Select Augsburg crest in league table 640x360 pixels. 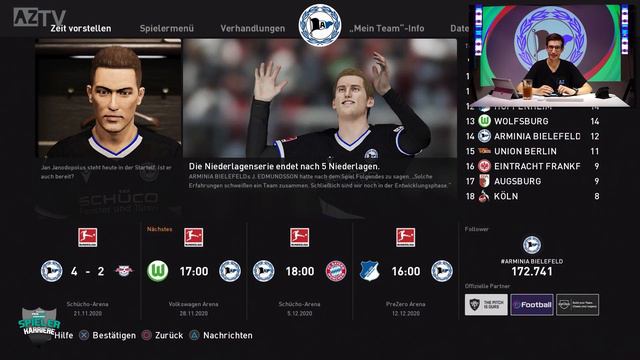[x=484, y=181]
